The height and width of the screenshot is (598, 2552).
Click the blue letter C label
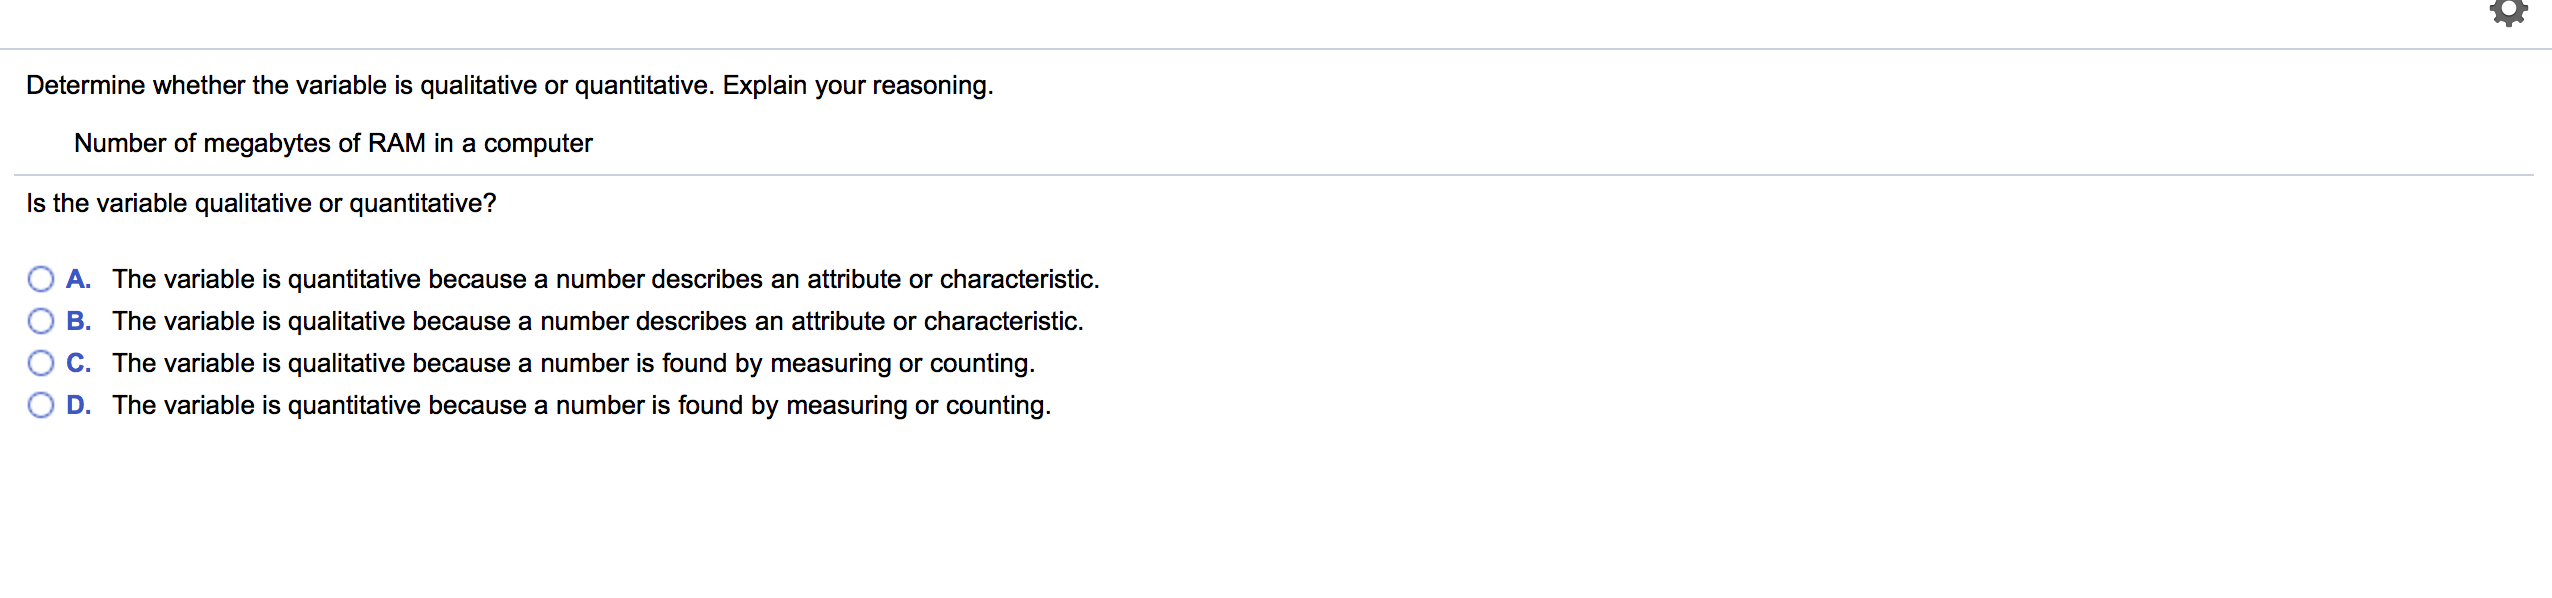[x=78, y=363]
